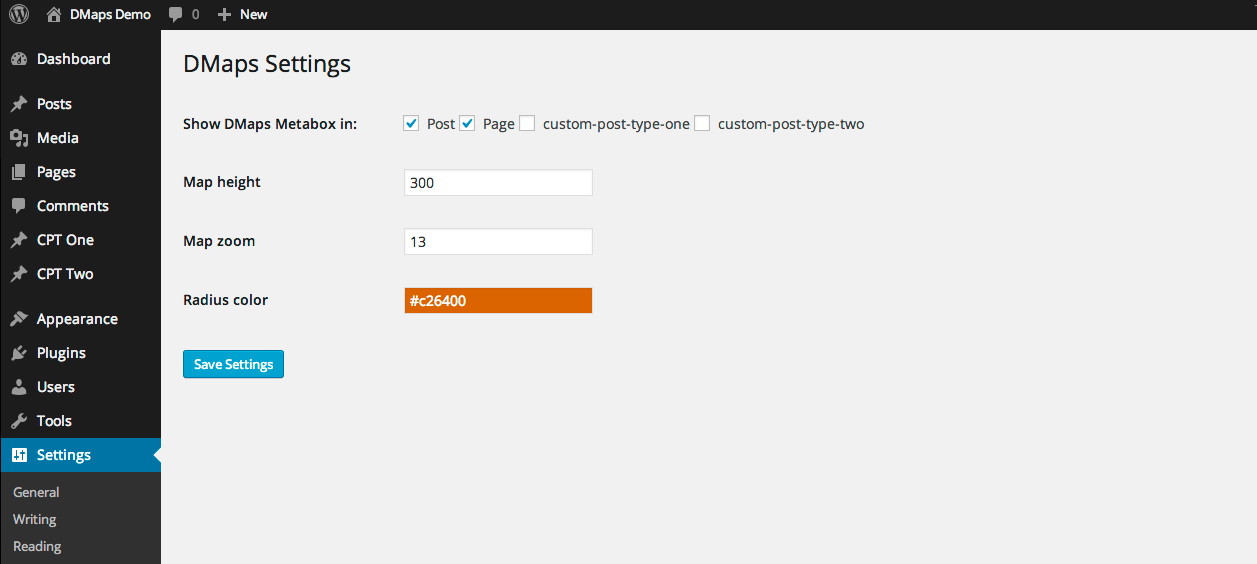Viewport: 1257px width, 564px height.
Task: Click the plus icon next to New
Action: [x=225, y=15]
